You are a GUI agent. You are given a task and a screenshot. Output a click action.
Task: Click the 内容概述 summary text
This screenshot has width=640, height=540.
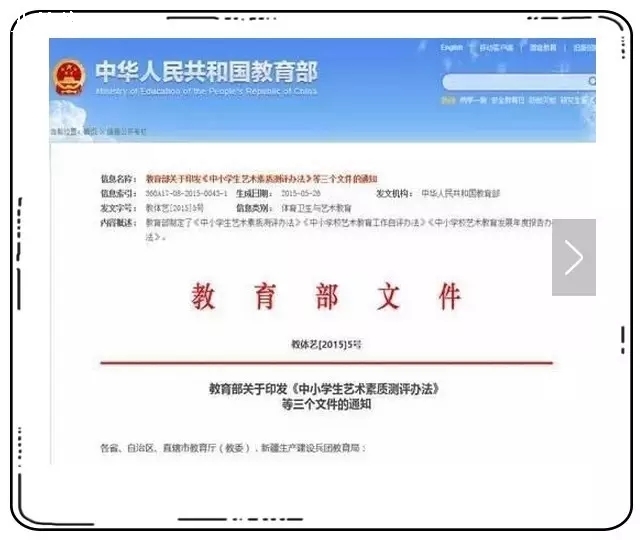tap(349, 229)
